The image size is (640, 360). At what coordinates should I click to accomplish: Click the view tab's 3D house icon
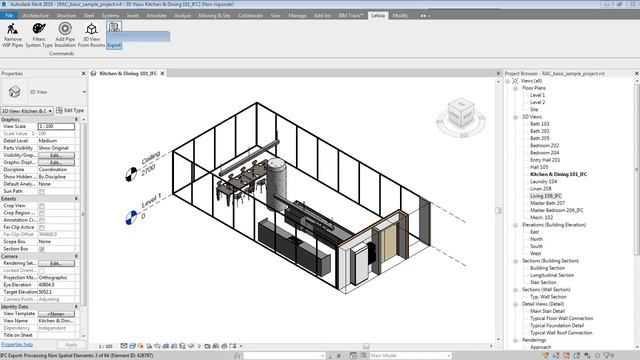93,73
